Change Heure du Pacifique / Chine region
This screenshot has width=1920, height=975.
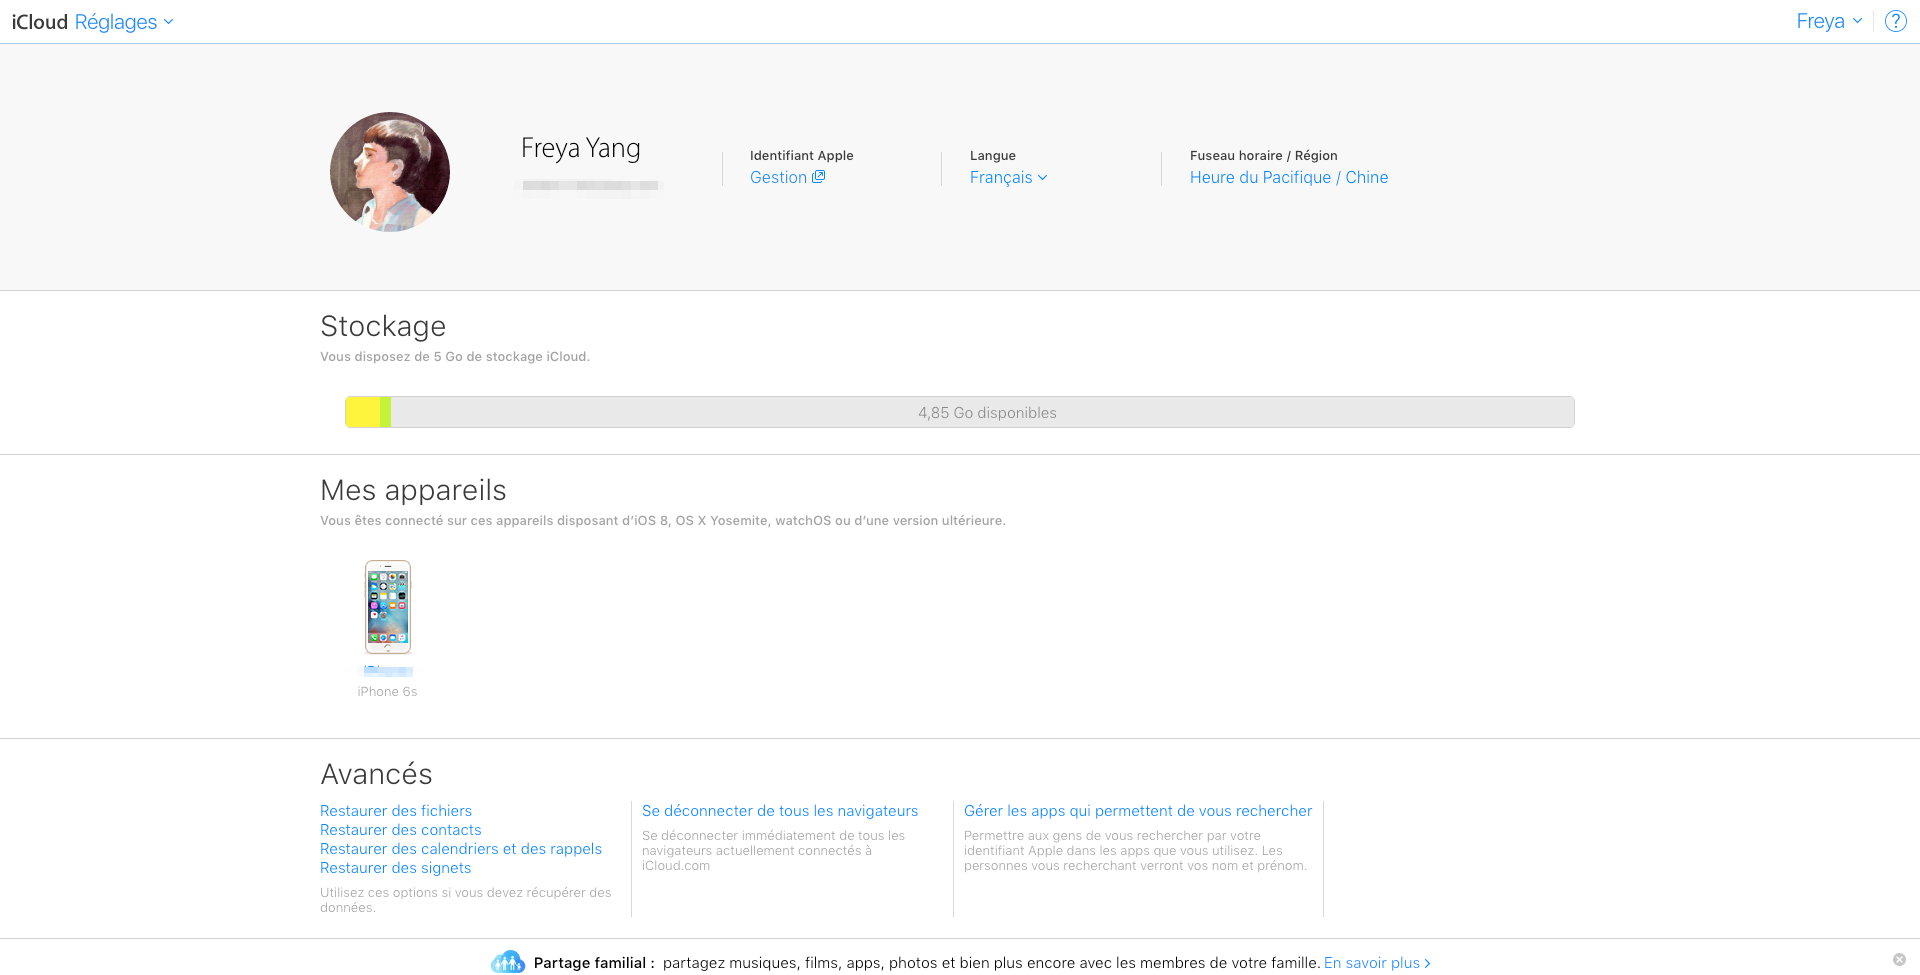[x=1289, y=177]
